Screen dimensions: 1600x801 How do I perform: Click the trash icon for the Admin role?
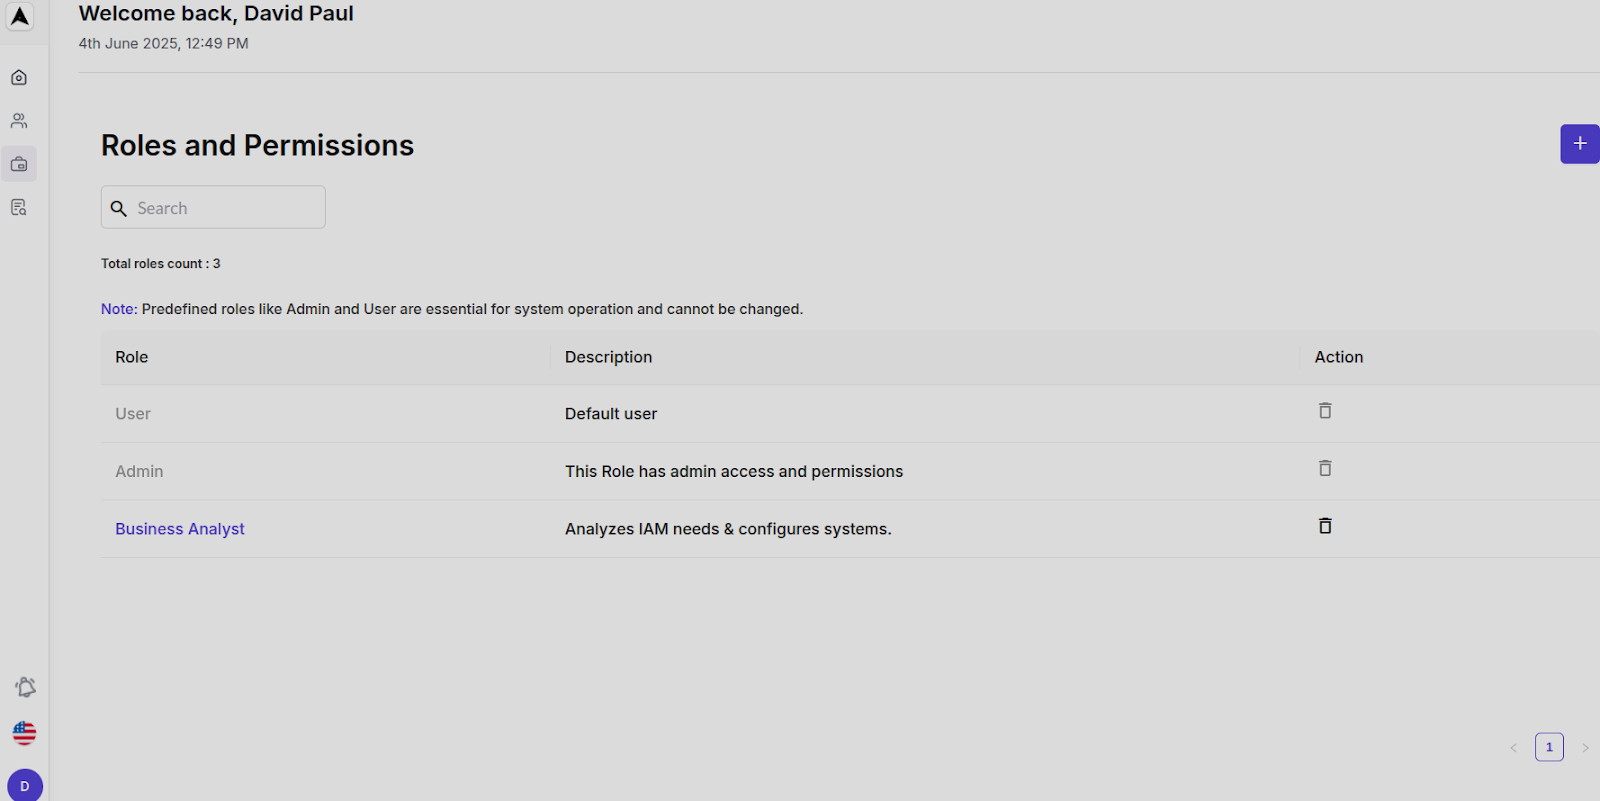click(1324, 468)
